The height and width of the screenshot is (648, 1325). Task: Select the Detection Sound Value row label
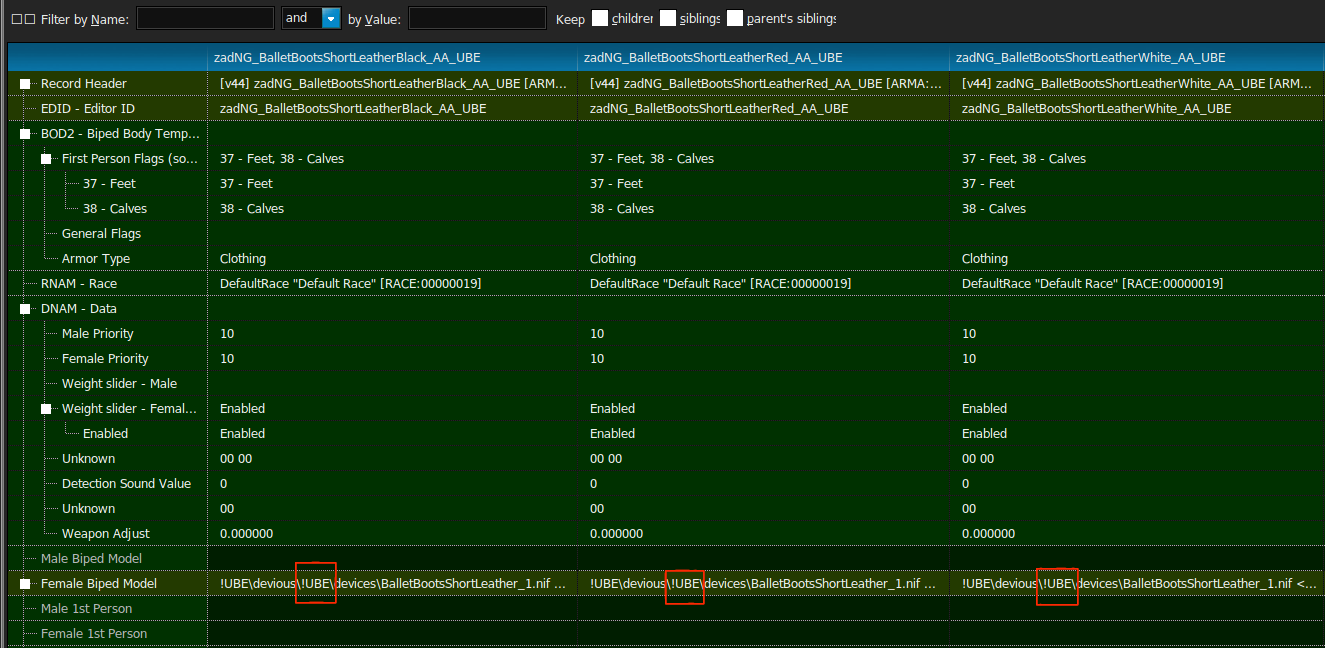[126, 484]
